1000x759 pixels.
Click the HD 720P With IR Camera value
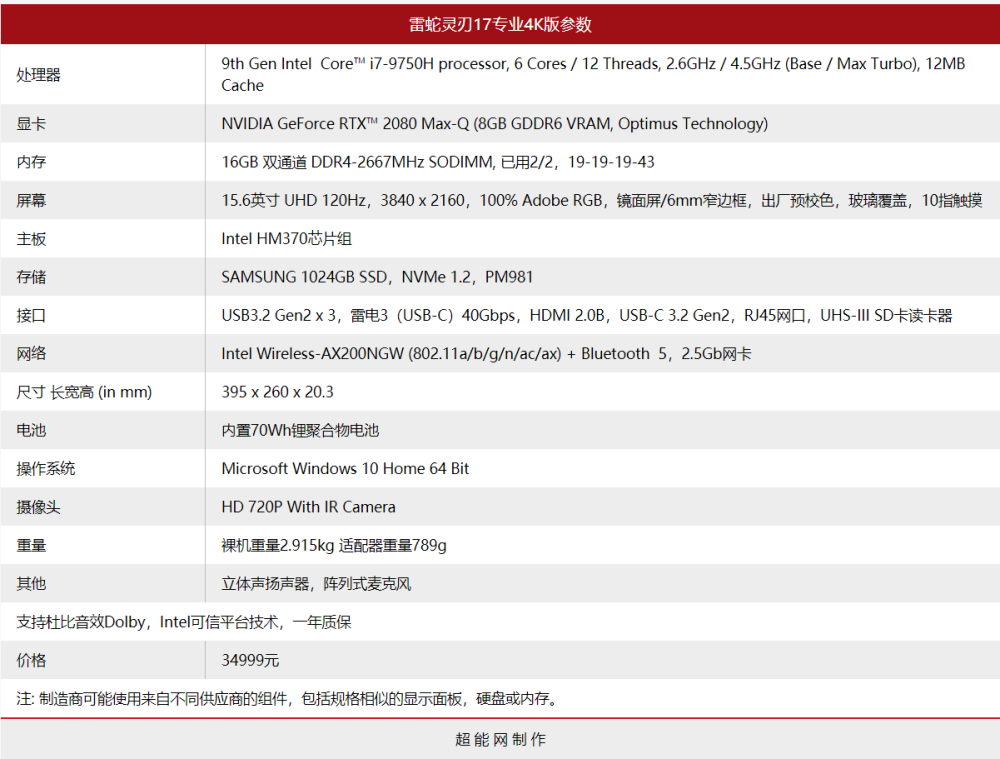(308, 506)
